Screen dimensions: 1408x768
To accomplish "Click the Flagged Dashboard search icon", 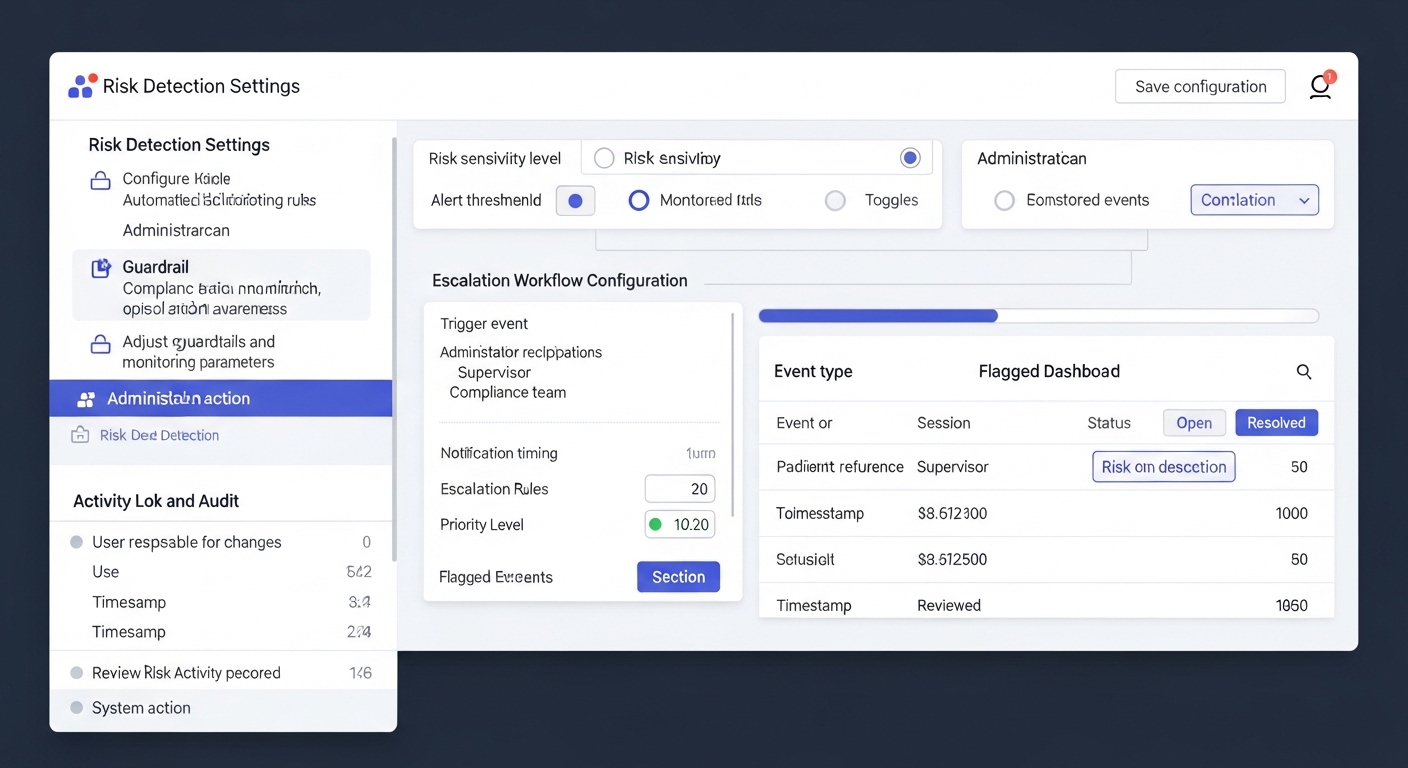I will click(1304, 372).
